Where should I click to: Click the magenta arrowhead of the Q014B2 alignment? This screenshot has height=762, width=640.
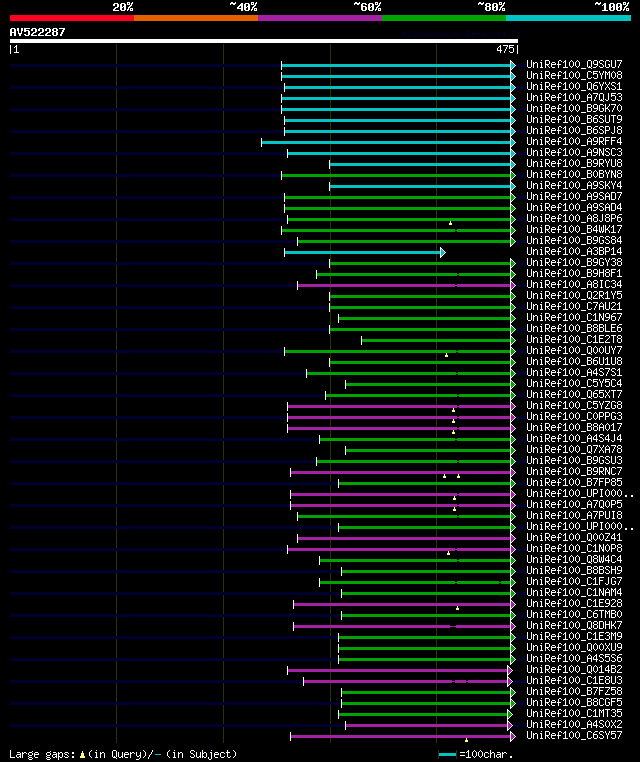tap(510, 671)
